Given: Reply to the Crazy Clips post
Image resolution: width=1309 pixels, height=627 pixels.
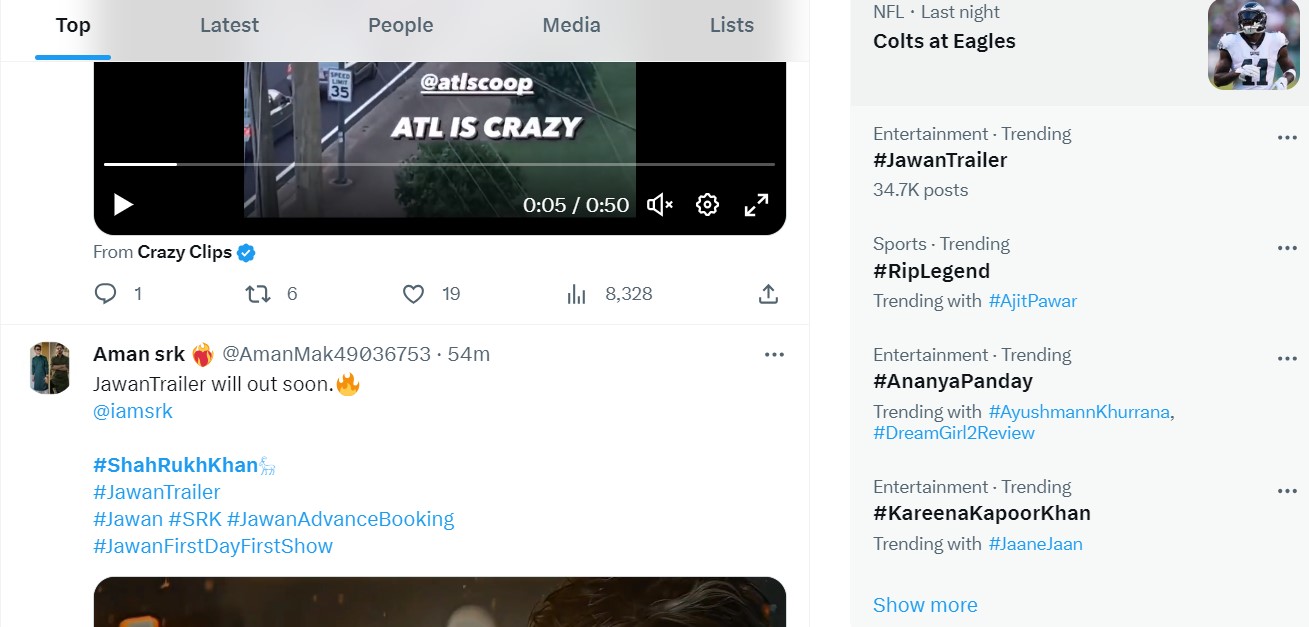Looking at the screenshot, I should [106, 294].
